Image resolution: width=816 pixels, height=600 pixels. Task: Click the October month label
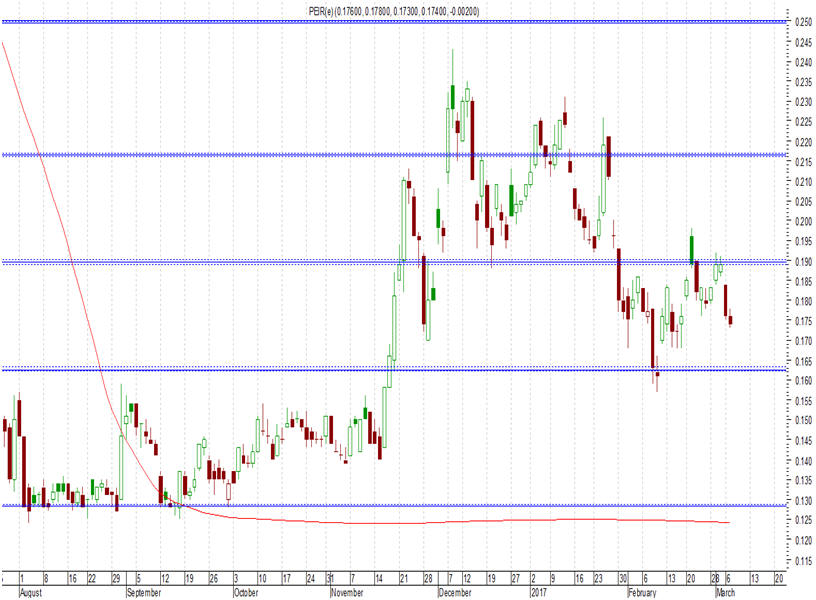246,592
